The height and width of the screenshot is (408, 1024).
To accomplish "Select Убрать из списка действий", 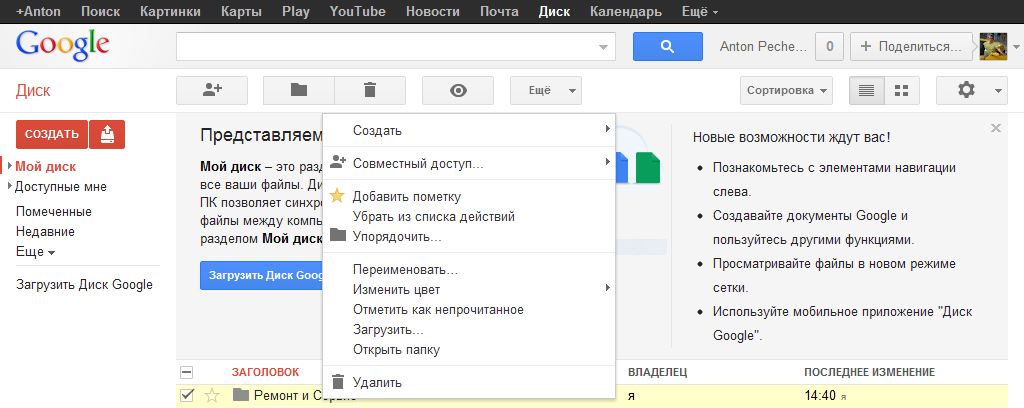I will 469,217.
